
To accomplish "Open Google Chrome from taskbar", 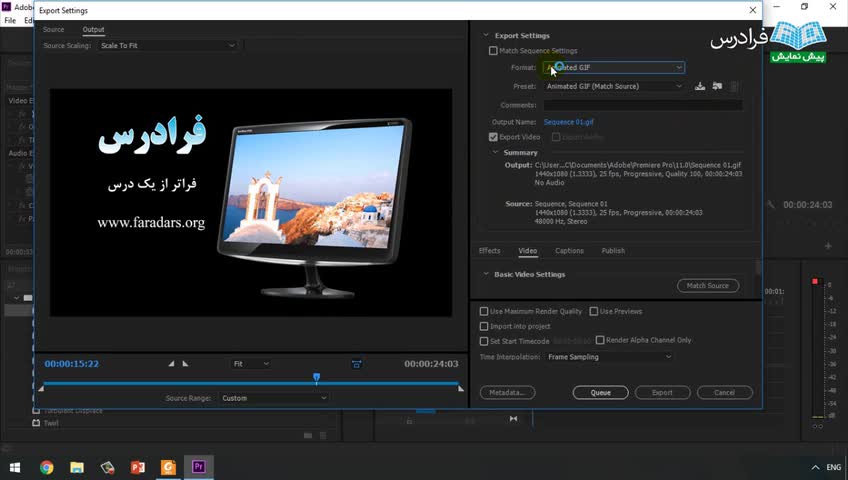I will [47, 467].
